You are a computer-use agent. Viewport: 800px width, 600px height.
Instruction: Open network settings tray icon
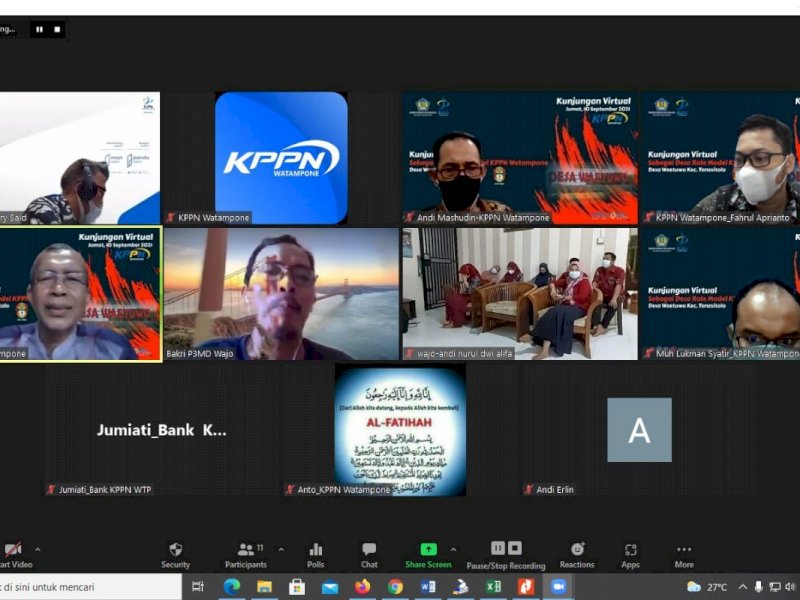pyautogui.click(x=774, y=587)
